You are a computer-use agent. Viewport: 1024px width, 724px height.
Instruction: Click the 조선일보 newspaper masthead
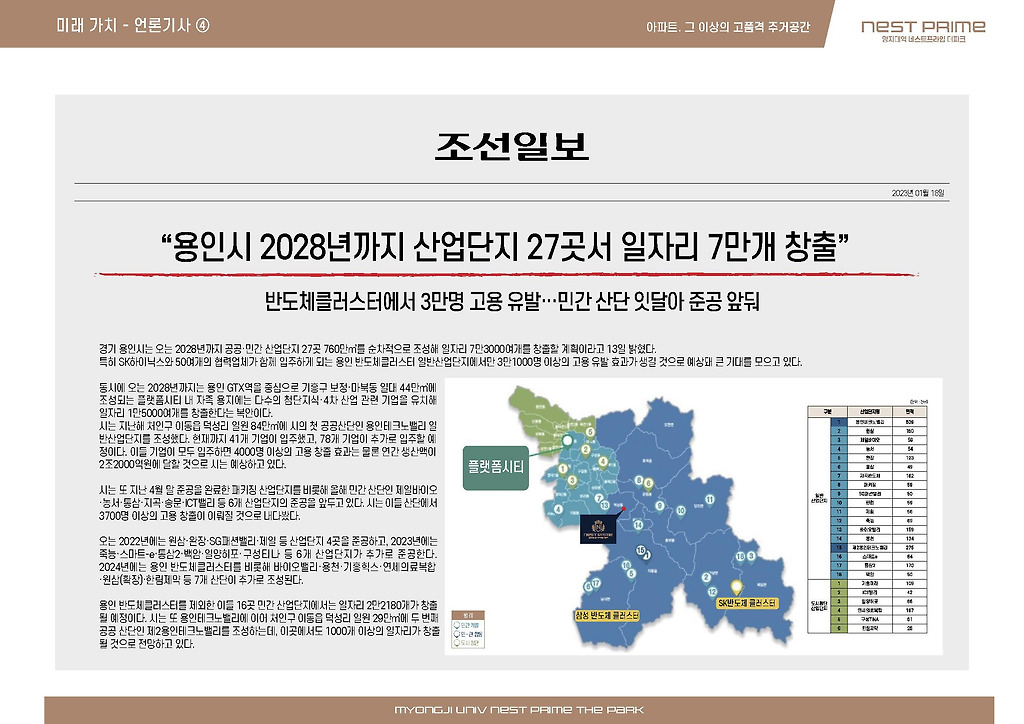pos(512,146)
